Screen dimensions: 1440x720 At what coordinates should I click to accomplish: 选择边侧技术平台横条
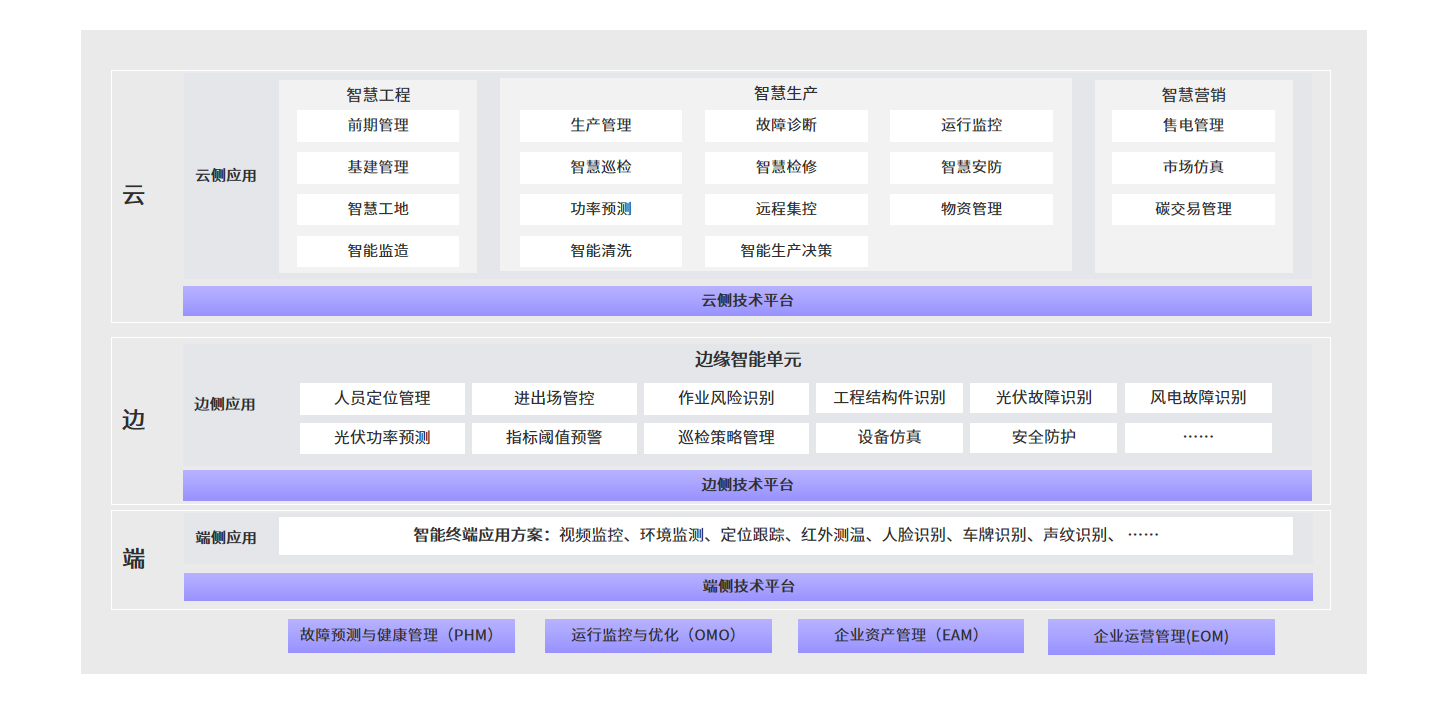point(747,485)
